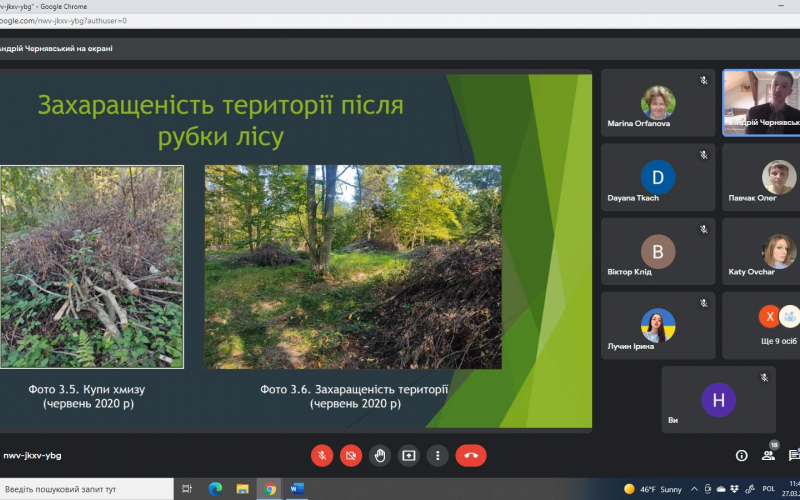Click your own 'Ви' tile
Viewport: 800px width, 500px height.
[718, 399]
